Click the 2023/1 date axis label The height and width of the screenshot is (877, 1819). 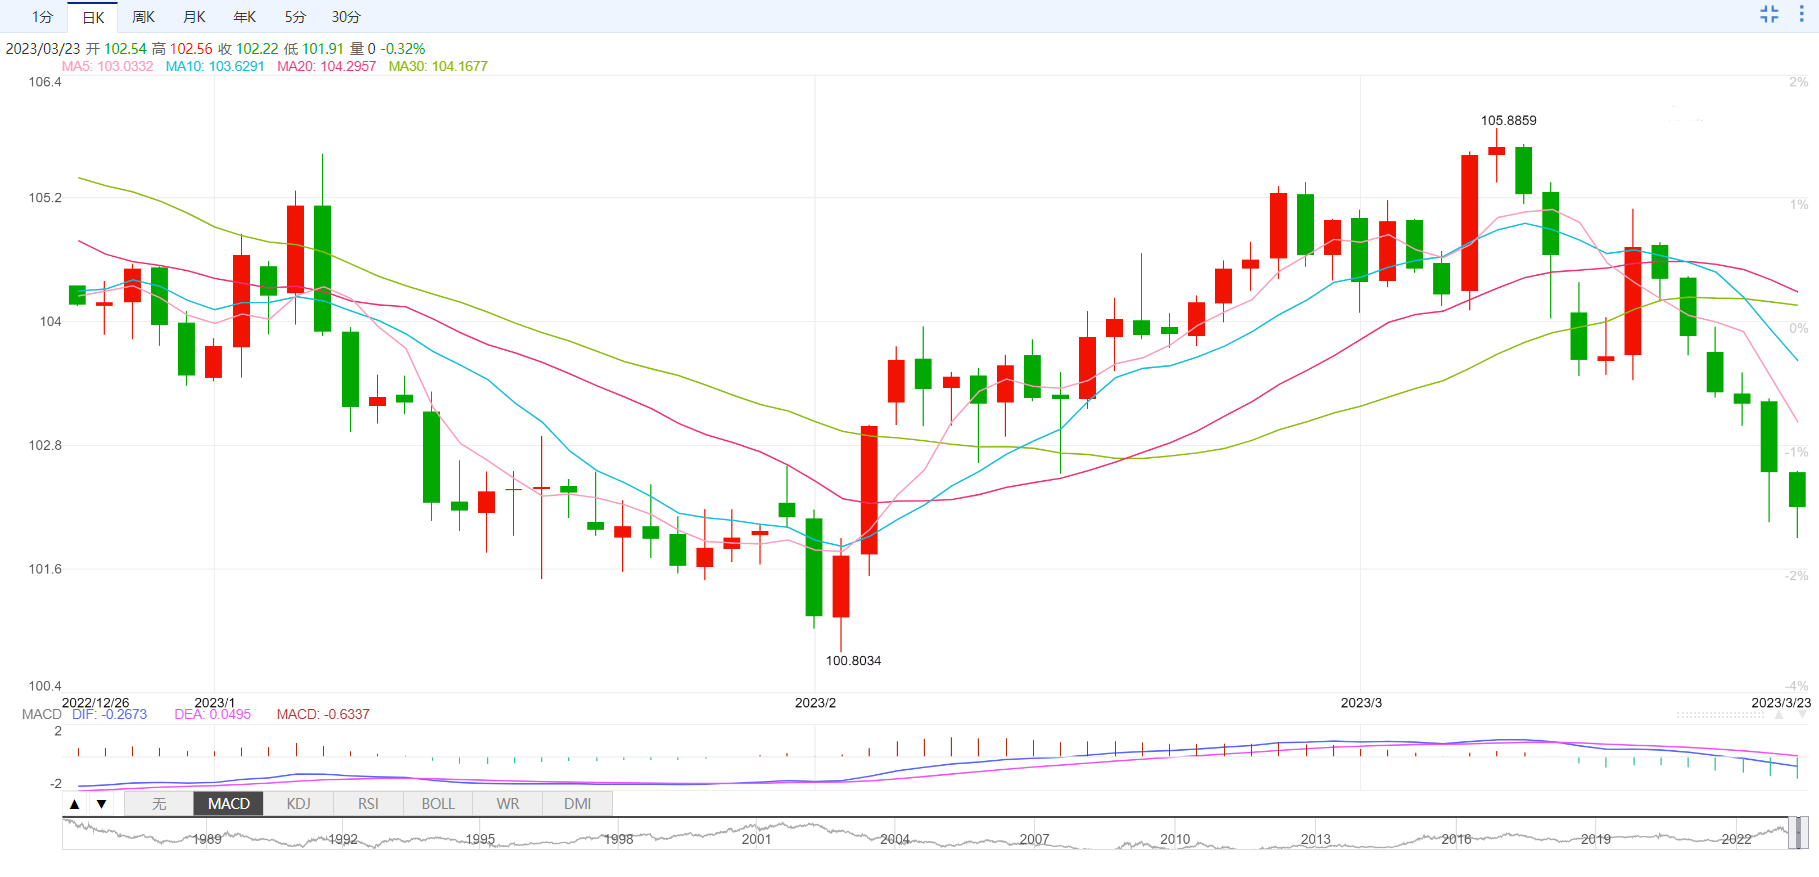[x=215, y=703]
